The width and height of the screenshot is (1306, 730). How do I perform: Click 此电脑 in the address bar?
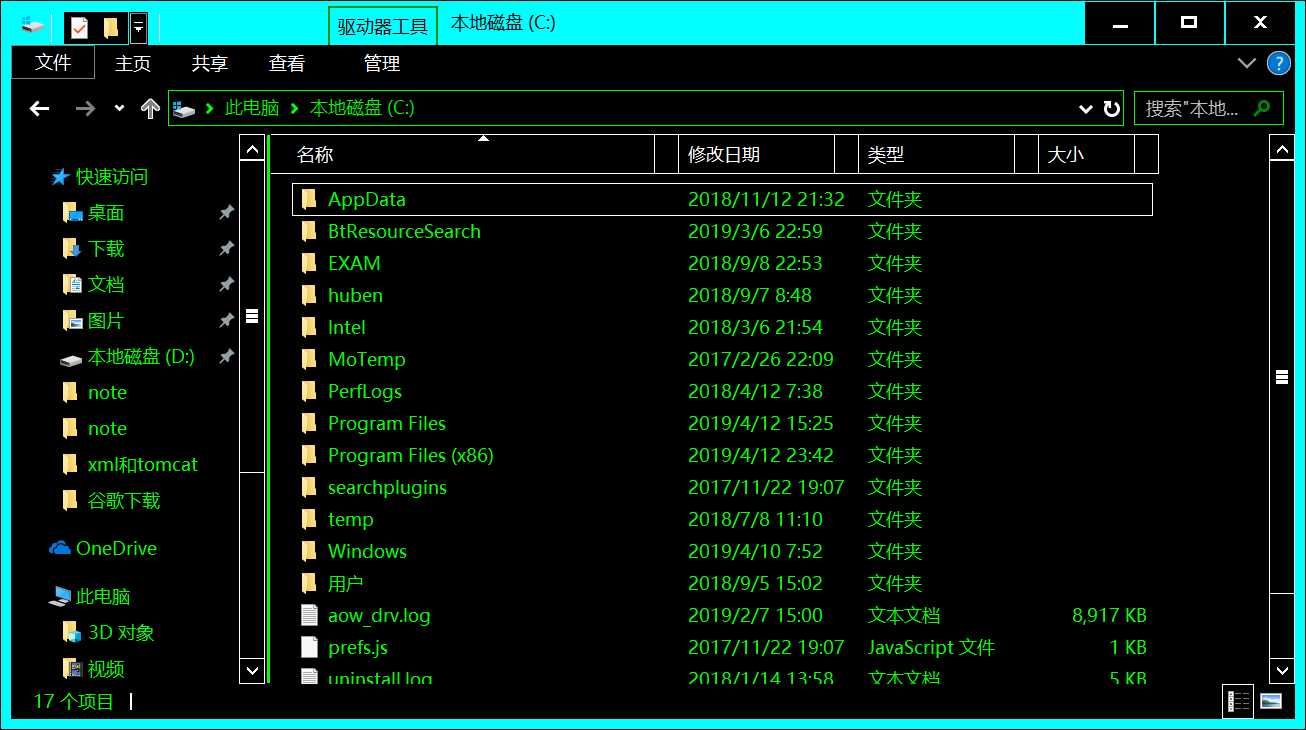252,108
